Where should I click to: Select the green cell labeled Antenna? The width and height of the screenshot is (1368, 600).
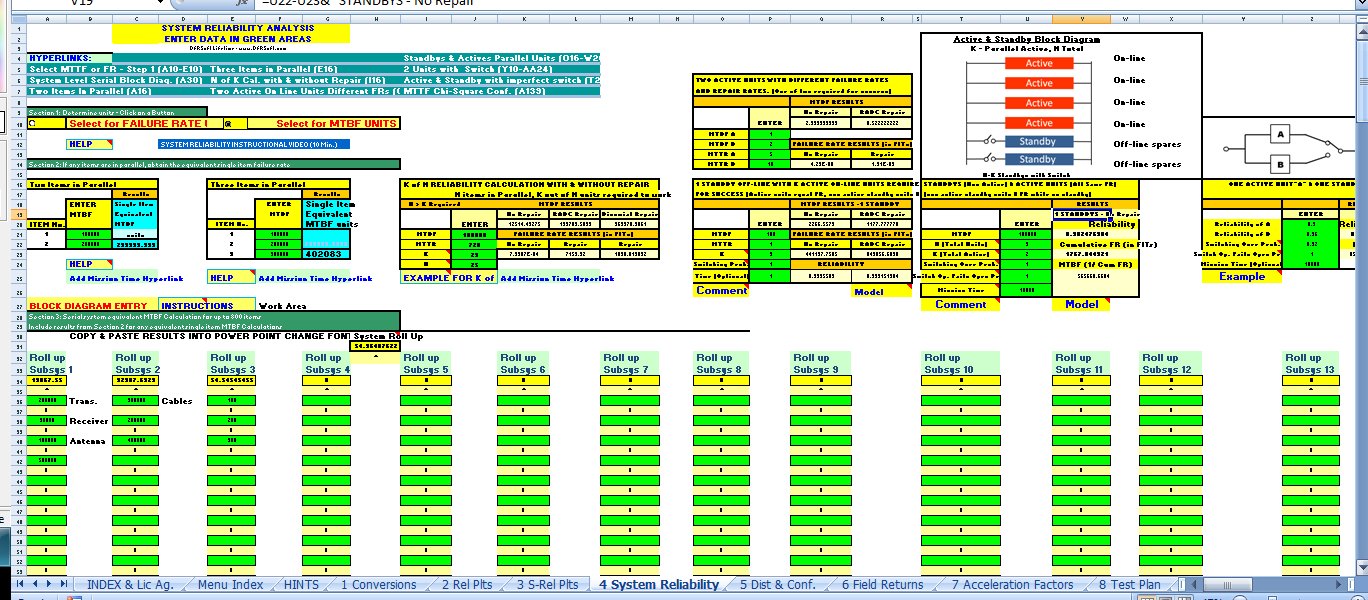[x=48, y=440]
